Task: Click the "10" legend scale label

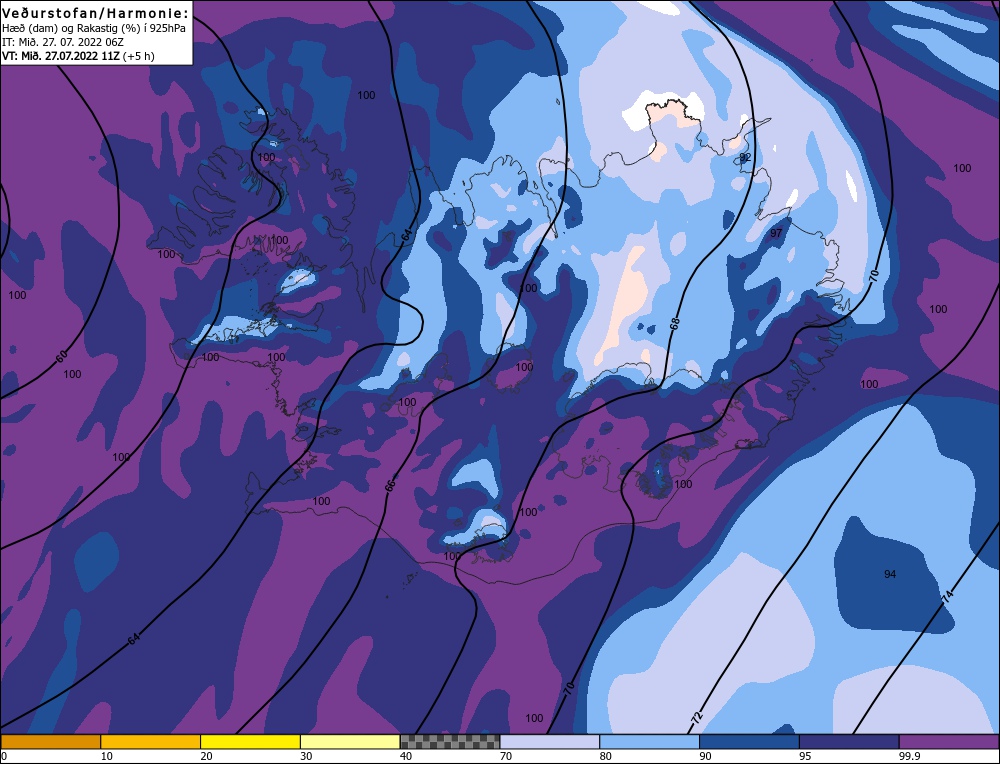Action: (107, 756)
